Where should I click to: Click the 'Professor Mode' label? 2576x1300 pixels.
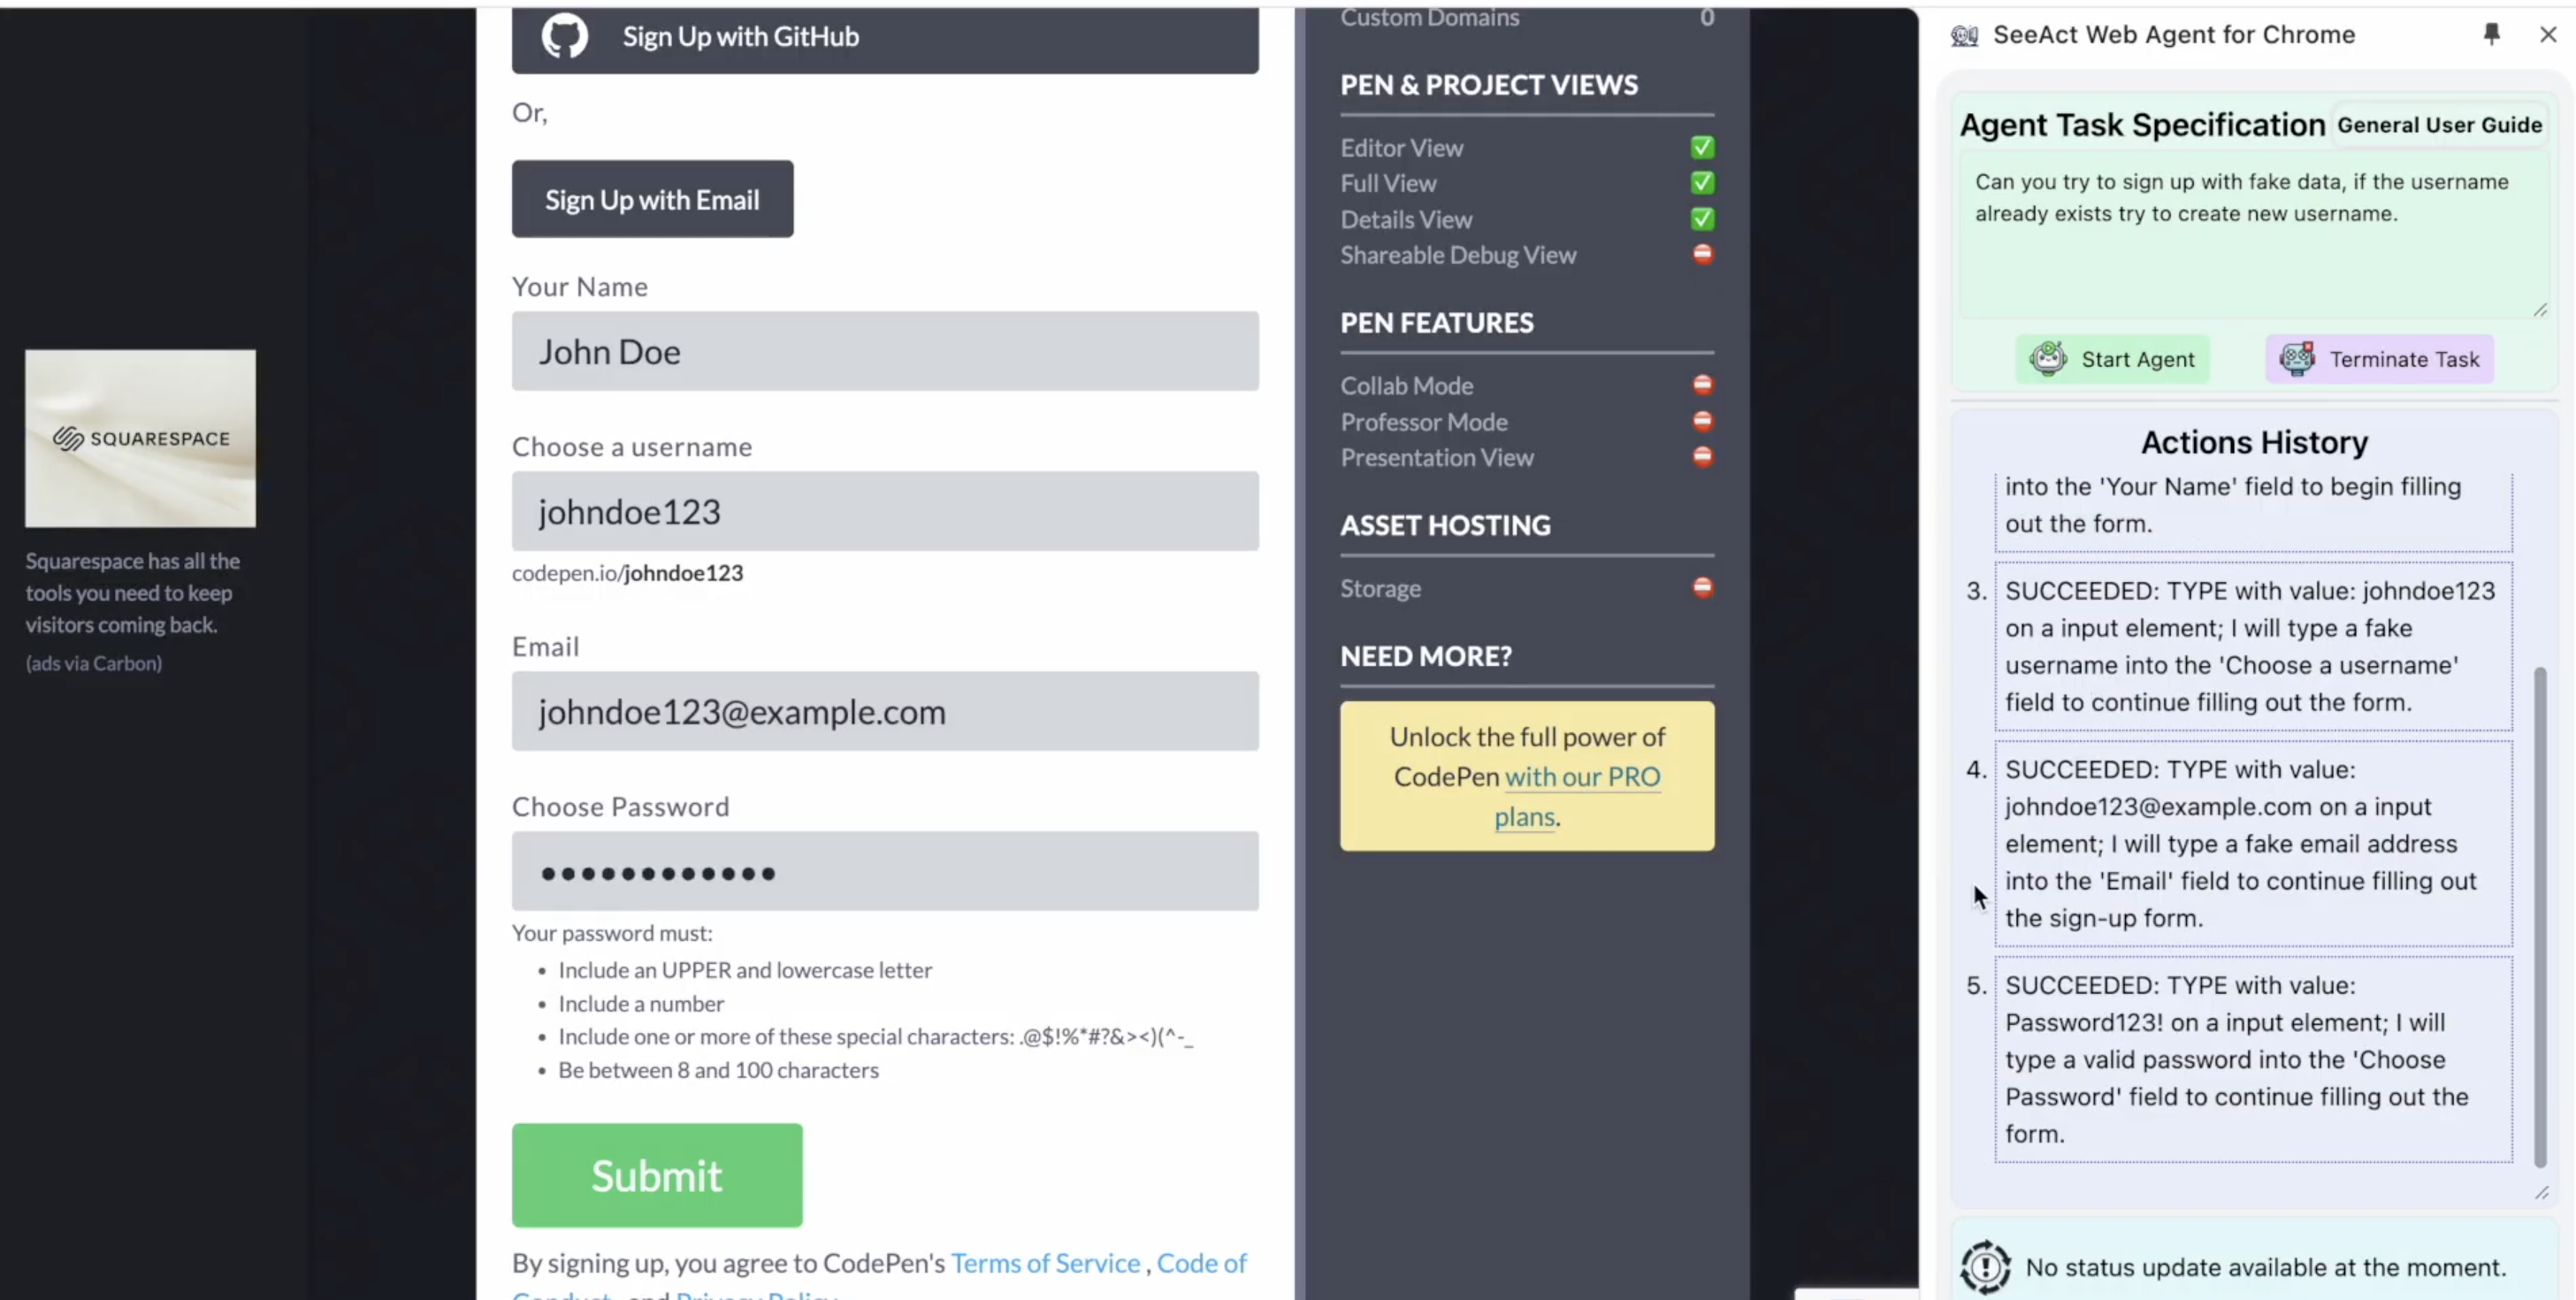[x=1424, y=422]
